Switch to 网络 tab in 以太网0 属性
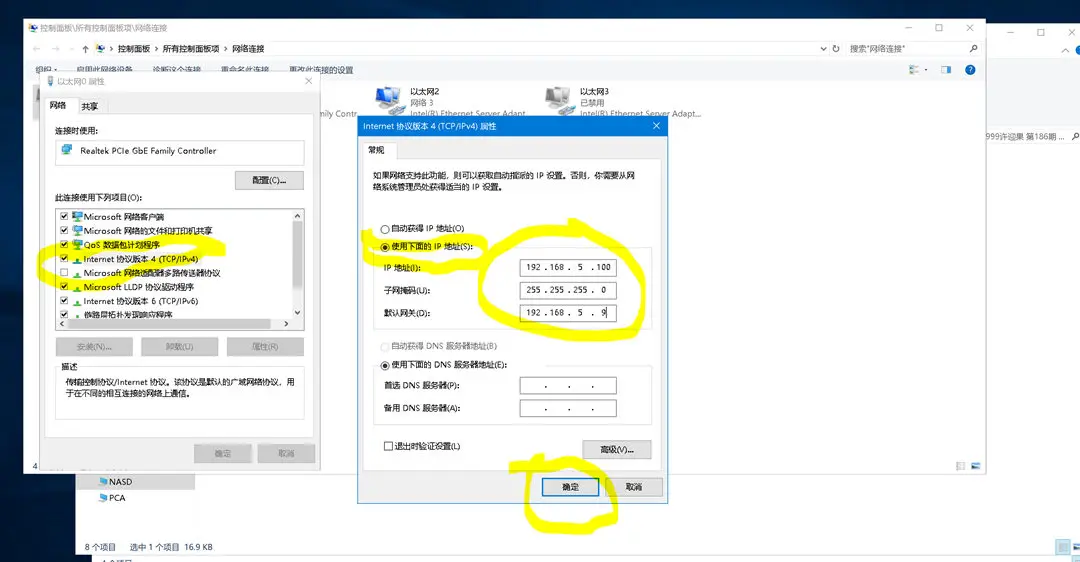This screenshot has width=1080, height=562. [58, 105]
